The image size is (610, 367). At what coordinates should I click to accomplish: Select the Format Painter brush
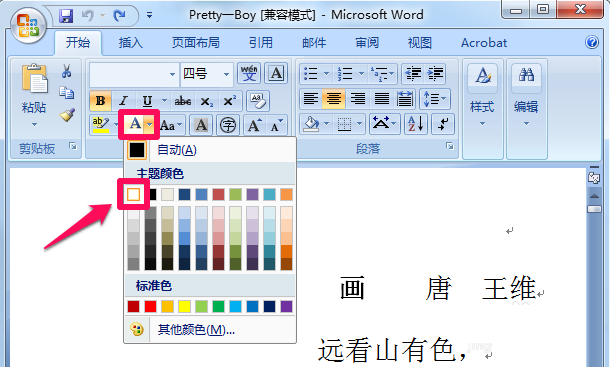(67, 115)
